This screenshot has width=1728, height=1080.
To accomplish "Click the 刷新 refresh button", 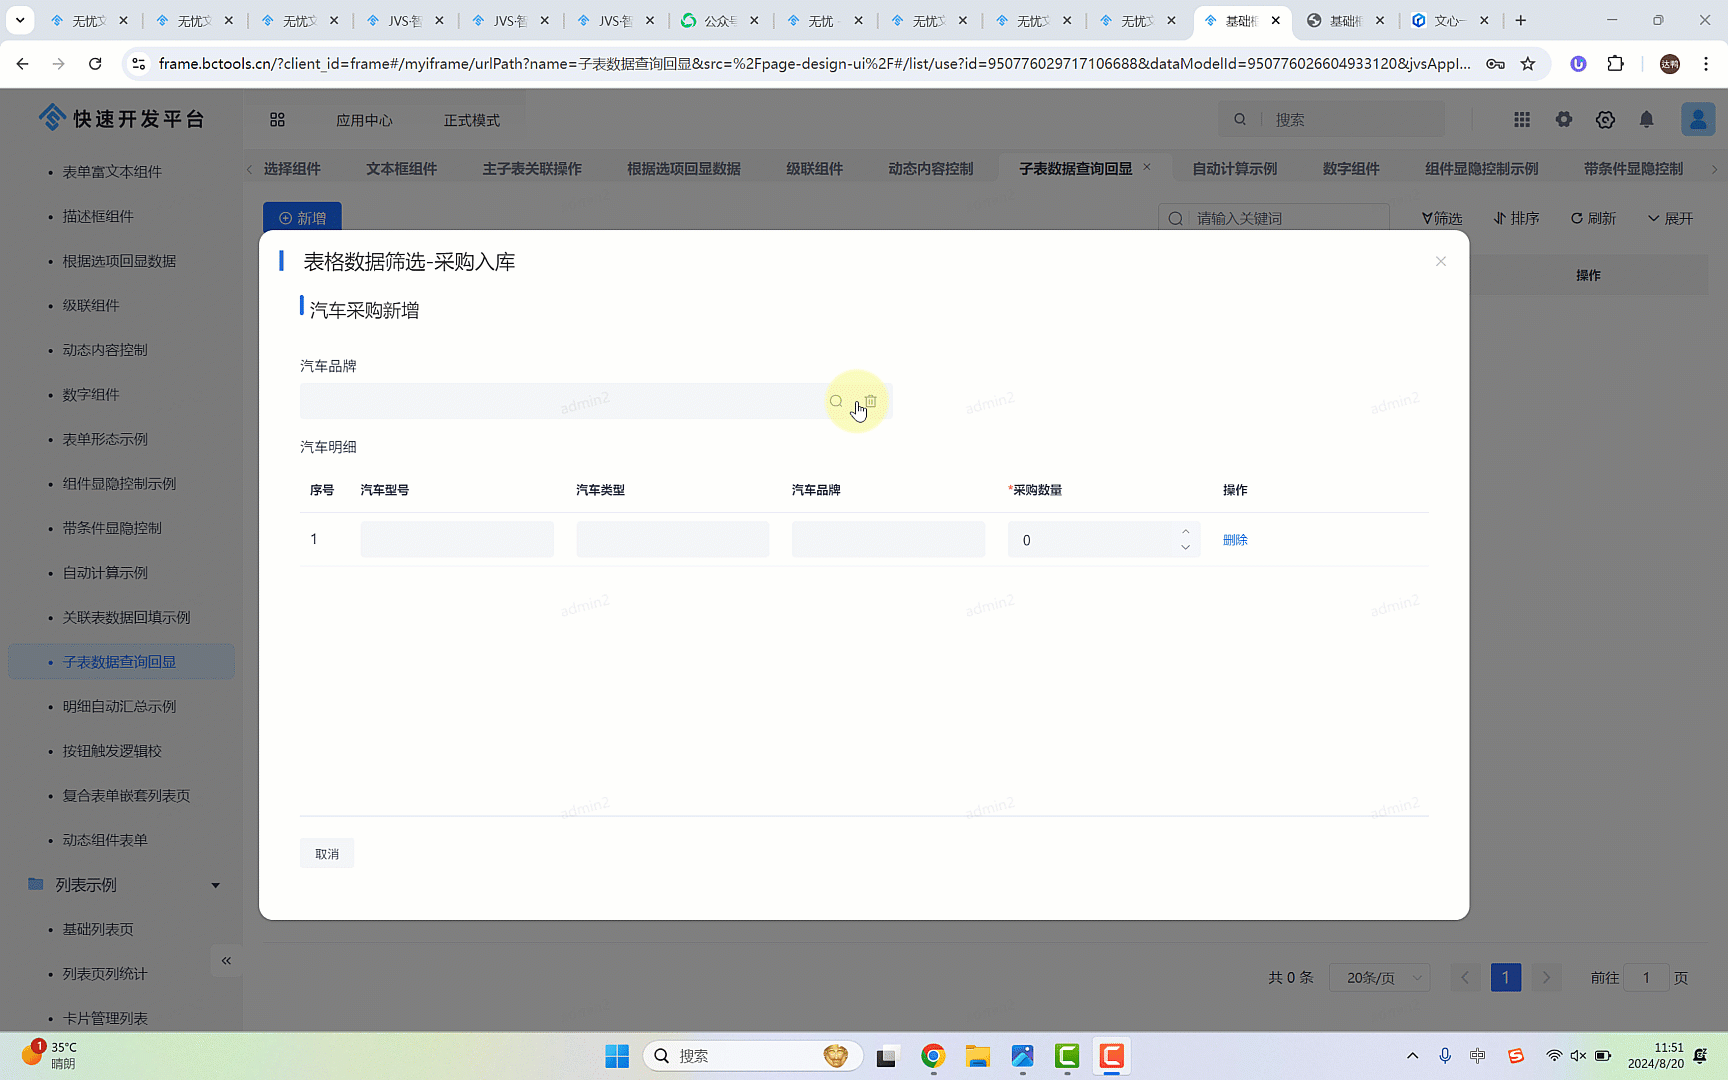I will (x=1593, y=218).
